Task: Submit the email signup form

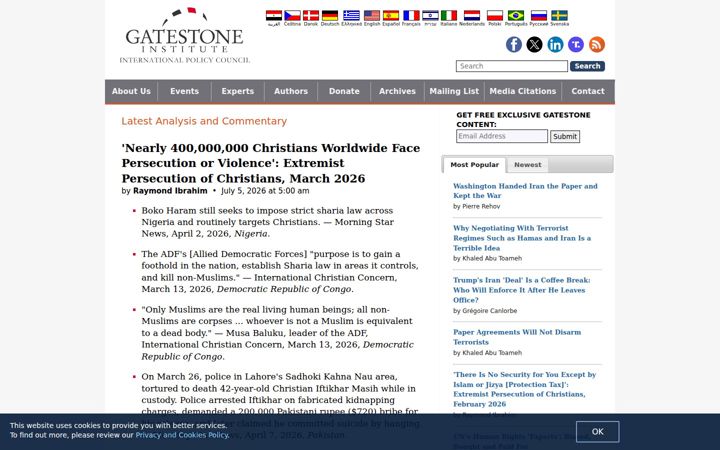Action: point(565,136)
